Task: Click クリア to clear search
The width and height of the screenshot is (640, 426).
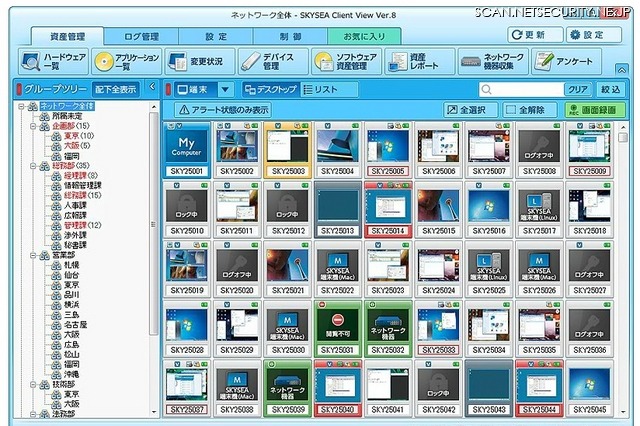Action: tap(578, 89)
